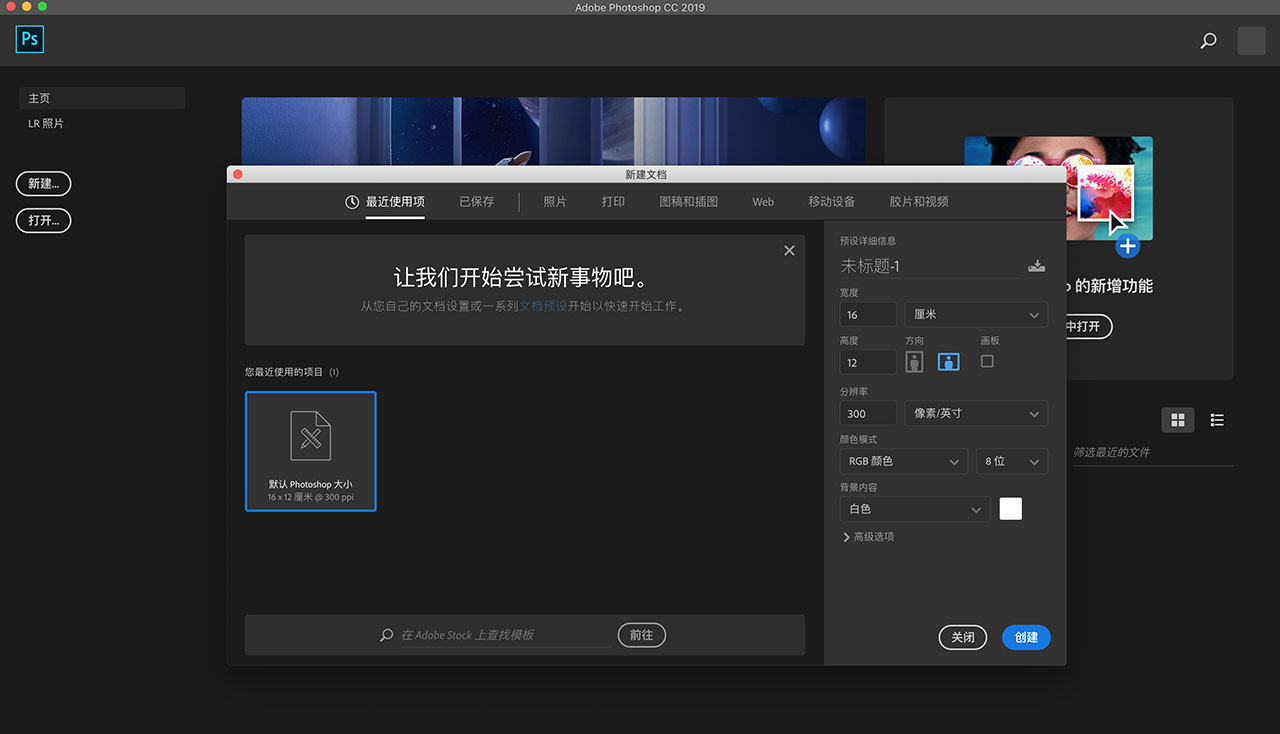The image size is (1280, 734).
Task: Switch to the 已保存 tab
Action: (x=476, y=202)
